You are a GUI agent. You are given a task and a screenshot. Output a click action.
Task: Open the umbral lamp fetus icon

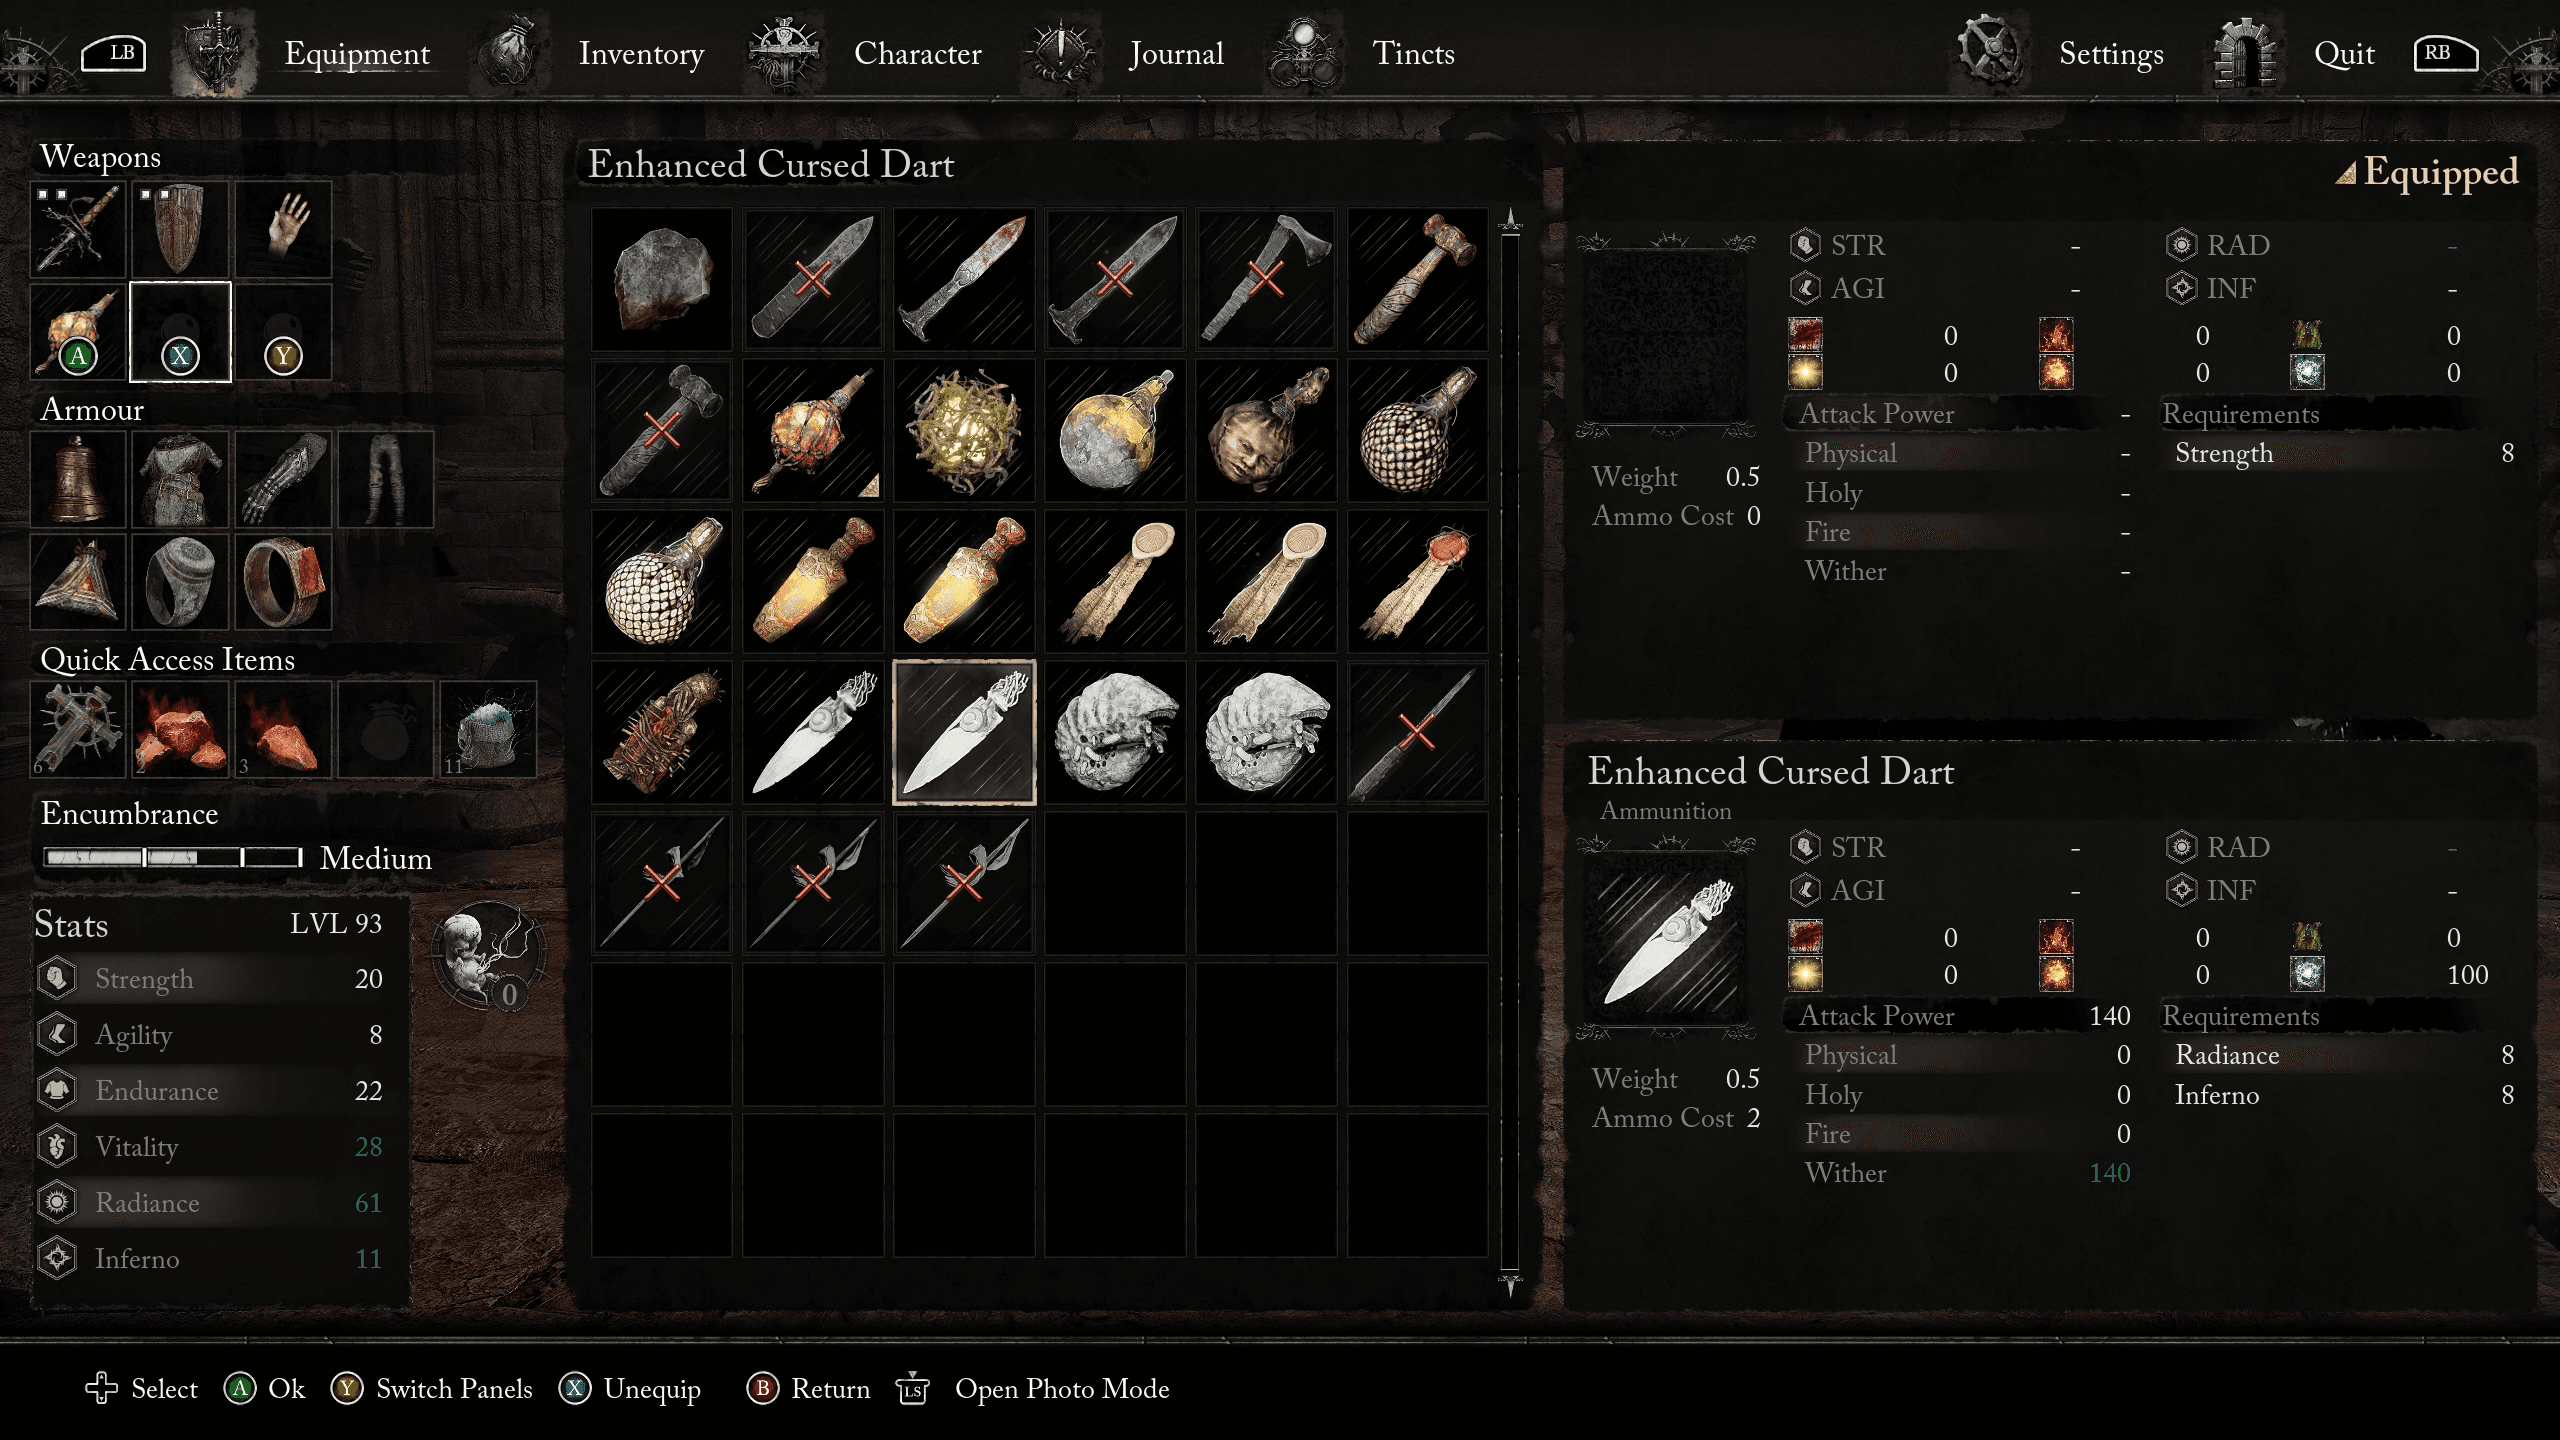[x=488, y=955]
